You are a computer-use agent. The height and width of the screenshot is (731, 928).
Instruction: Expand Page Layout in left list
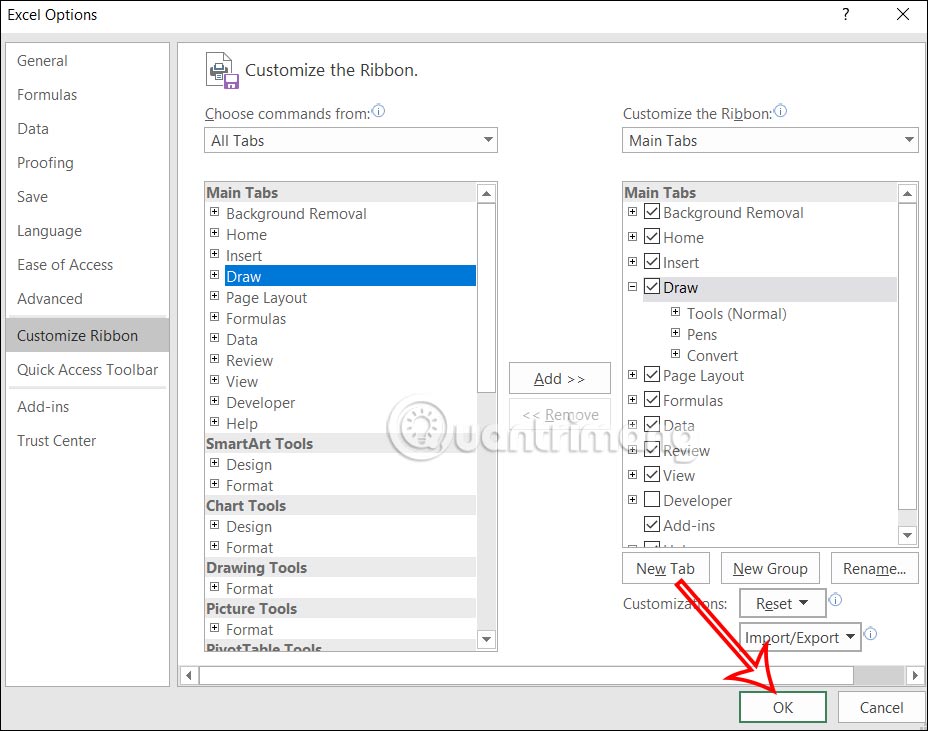(x=214, y=295)
